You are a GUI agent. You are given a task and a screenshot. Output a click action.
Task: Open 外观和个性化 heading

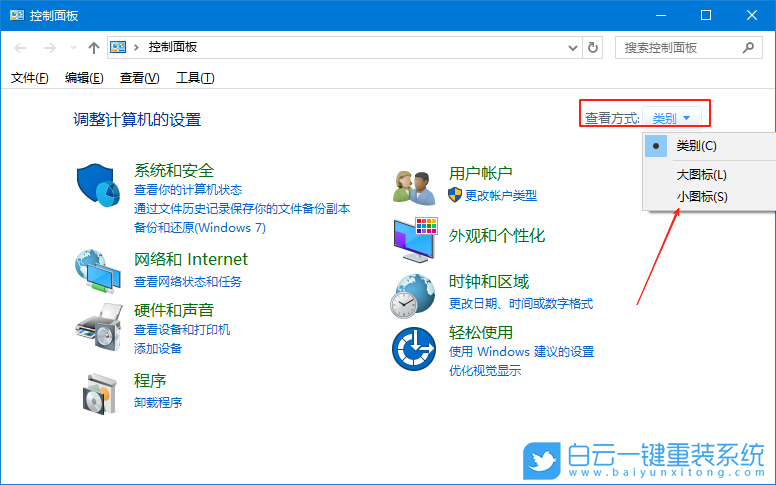tap(496, 236)
